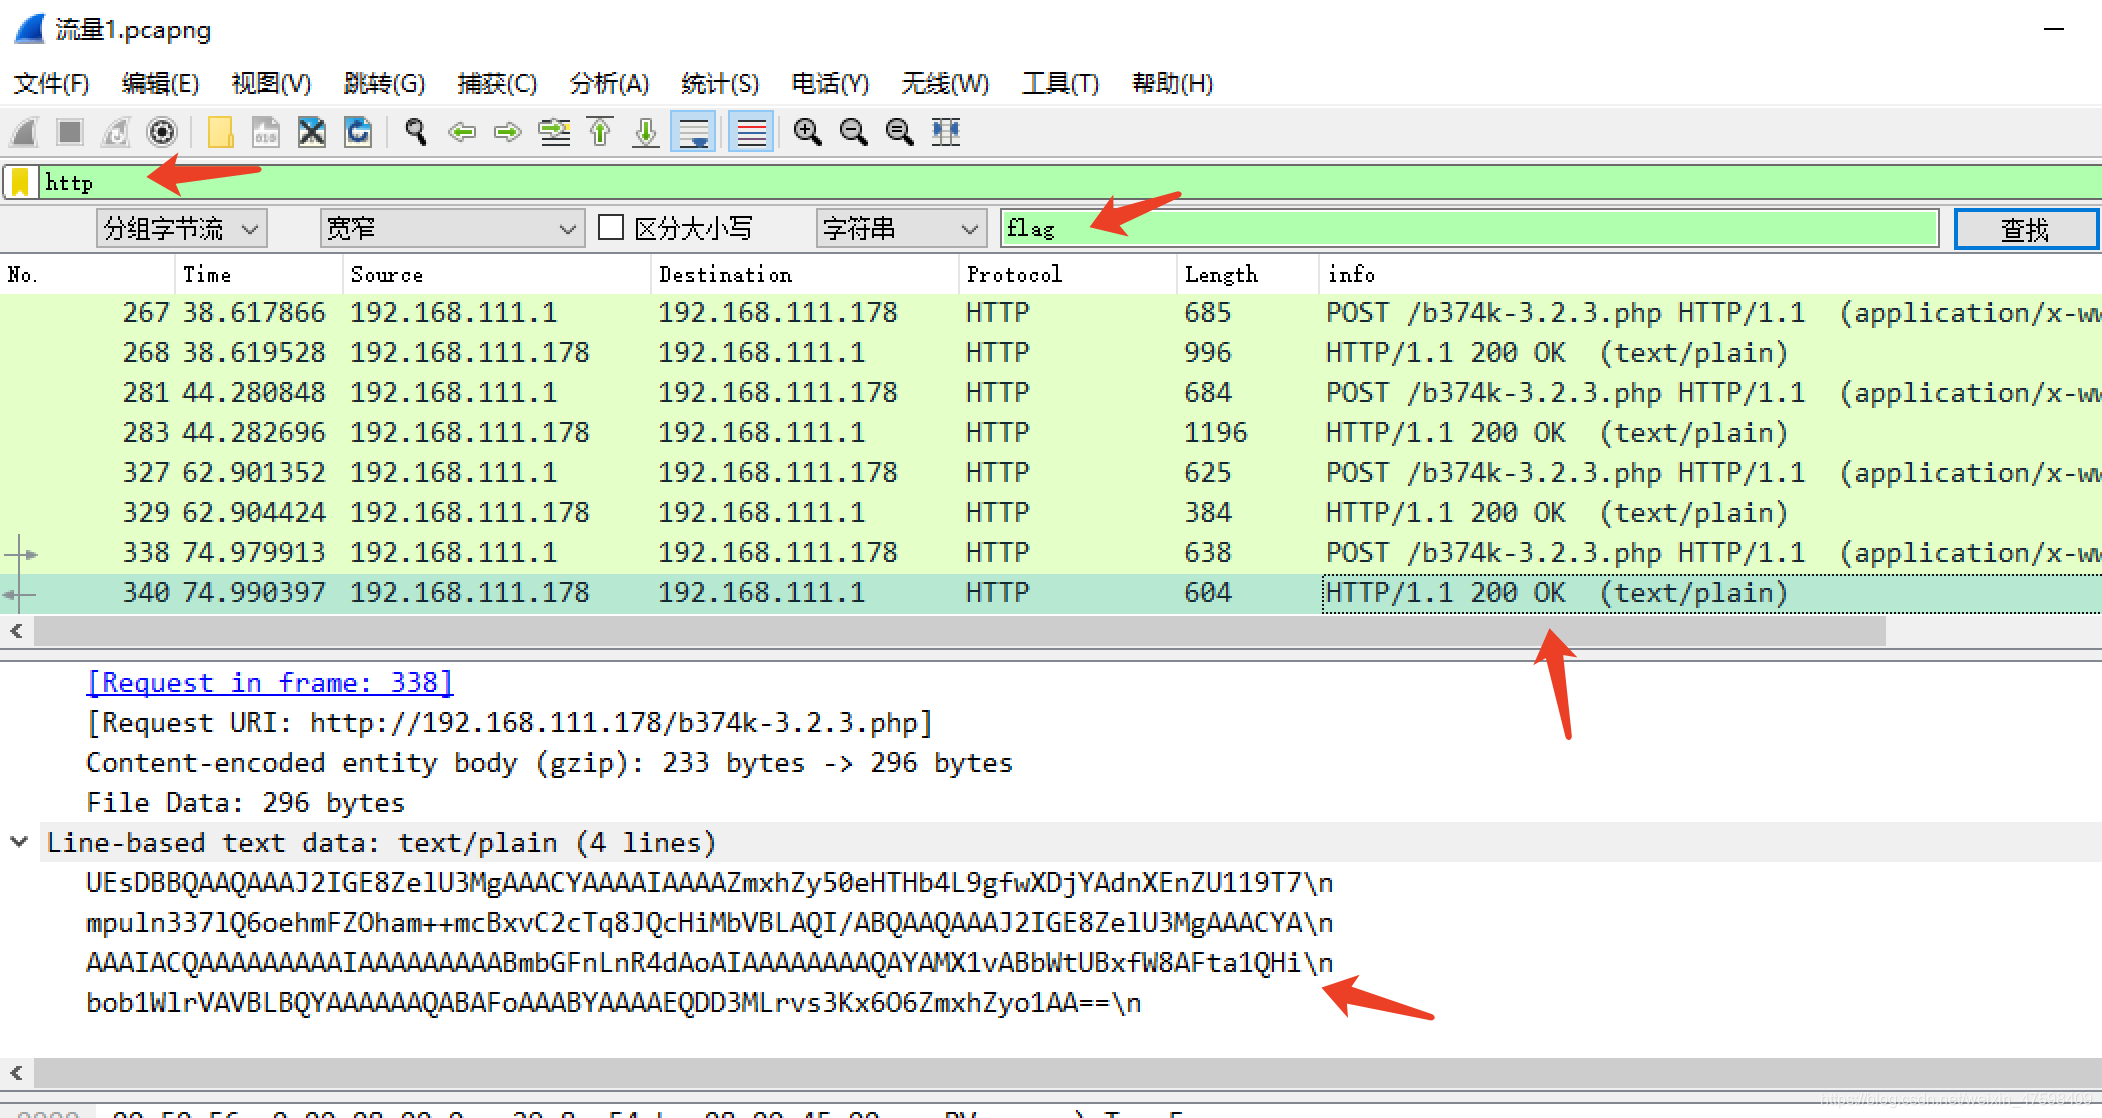
Task: Reload this capture file icon
Action: coord(358,132)
